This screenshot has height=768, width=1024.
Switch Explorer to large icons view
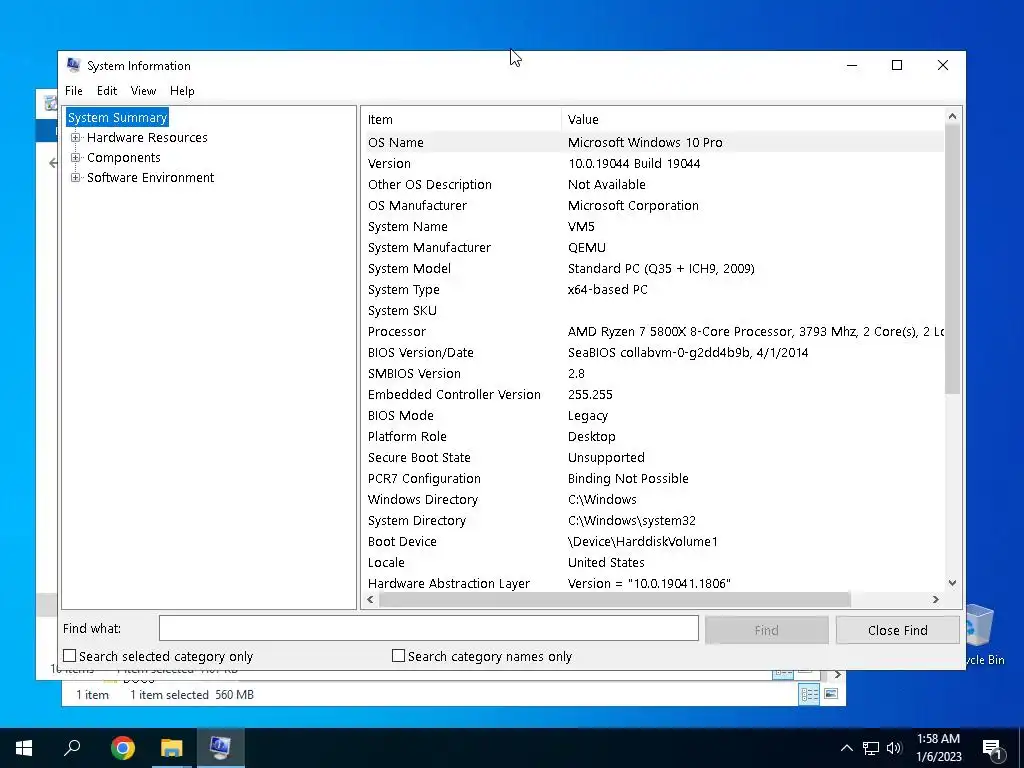pos(831,694)
